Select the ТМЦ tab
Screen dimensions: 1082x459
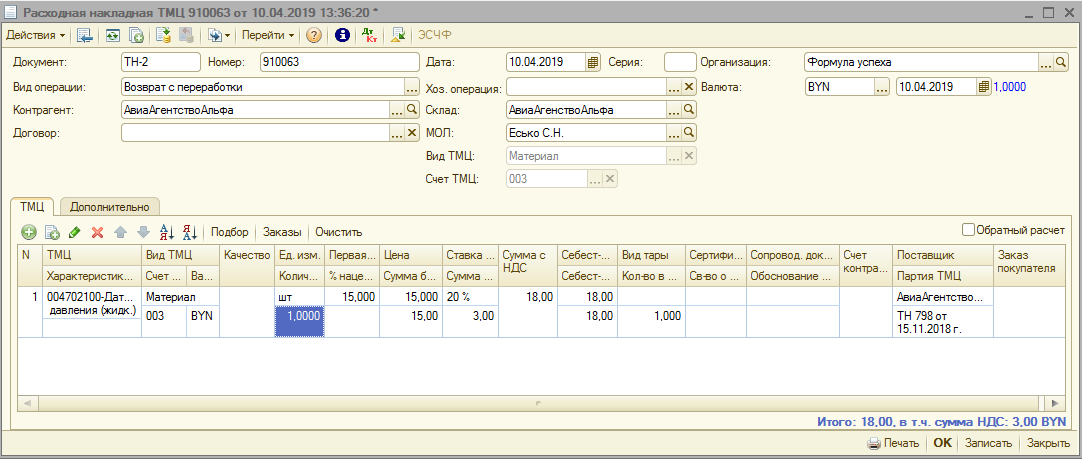tap(32, 207)
